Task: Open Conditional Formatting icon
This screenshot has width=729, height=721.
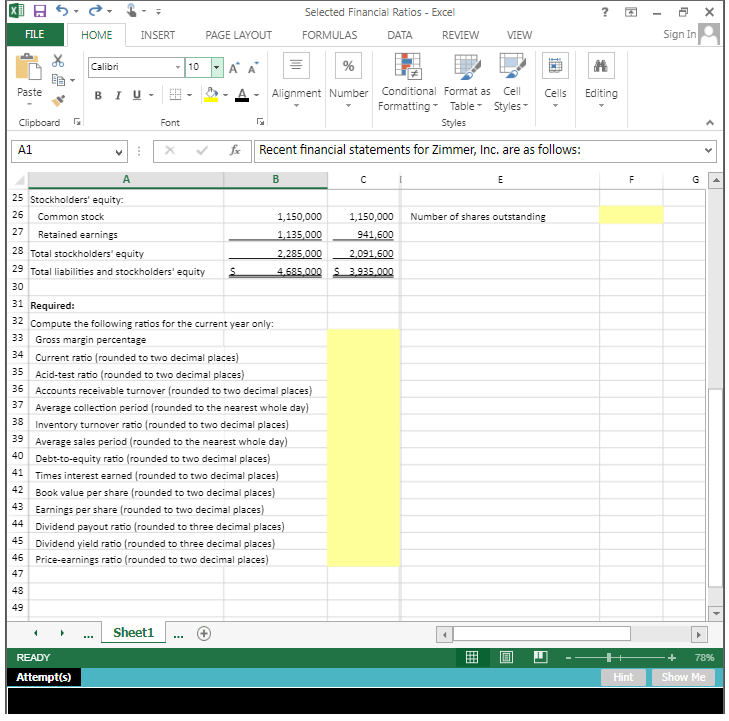Action: point(408,66)
